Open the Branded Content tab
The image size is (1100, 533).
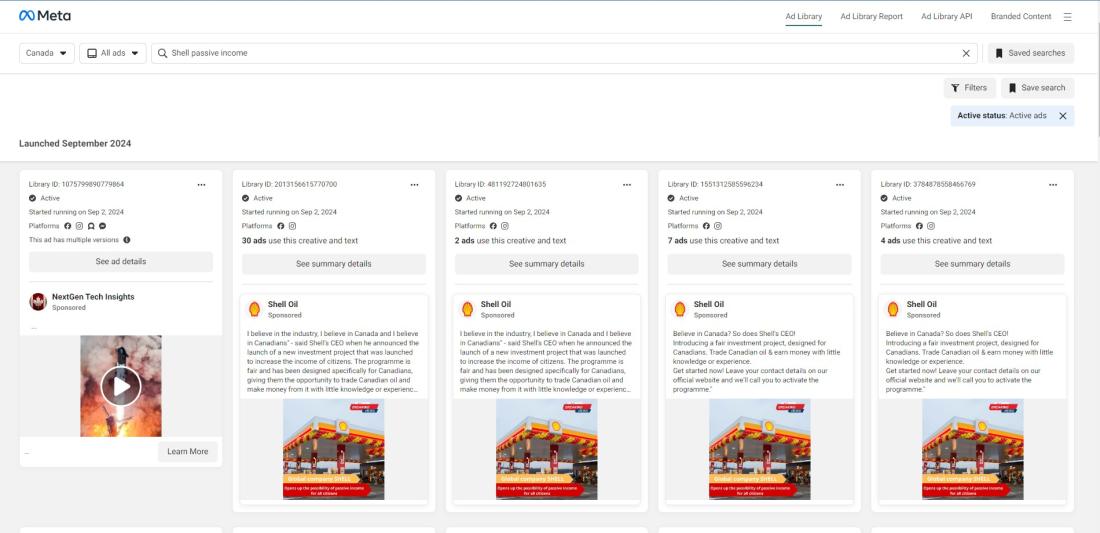tap(1021, 16)
